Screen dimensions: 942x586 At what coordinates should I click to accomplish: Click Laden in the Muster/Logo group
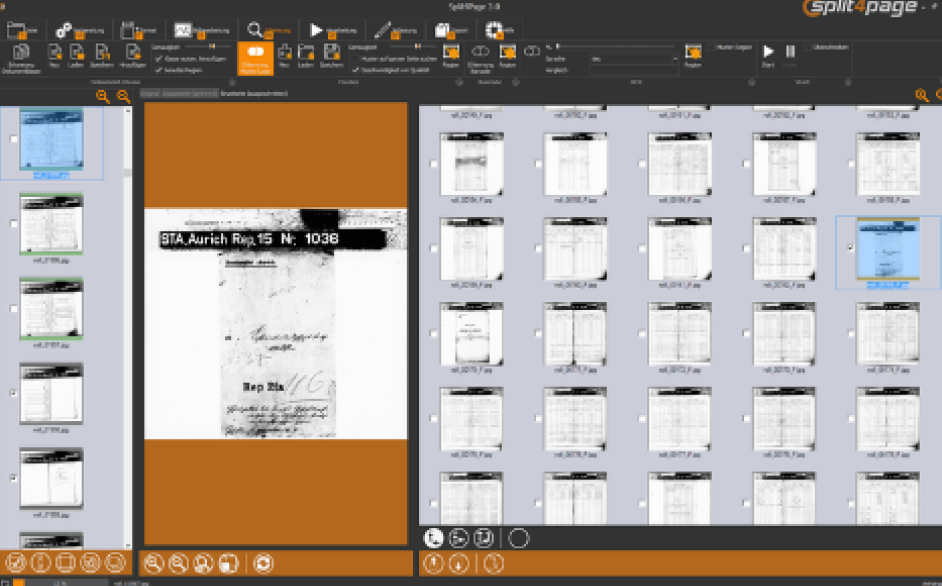[x=305, y=55]
